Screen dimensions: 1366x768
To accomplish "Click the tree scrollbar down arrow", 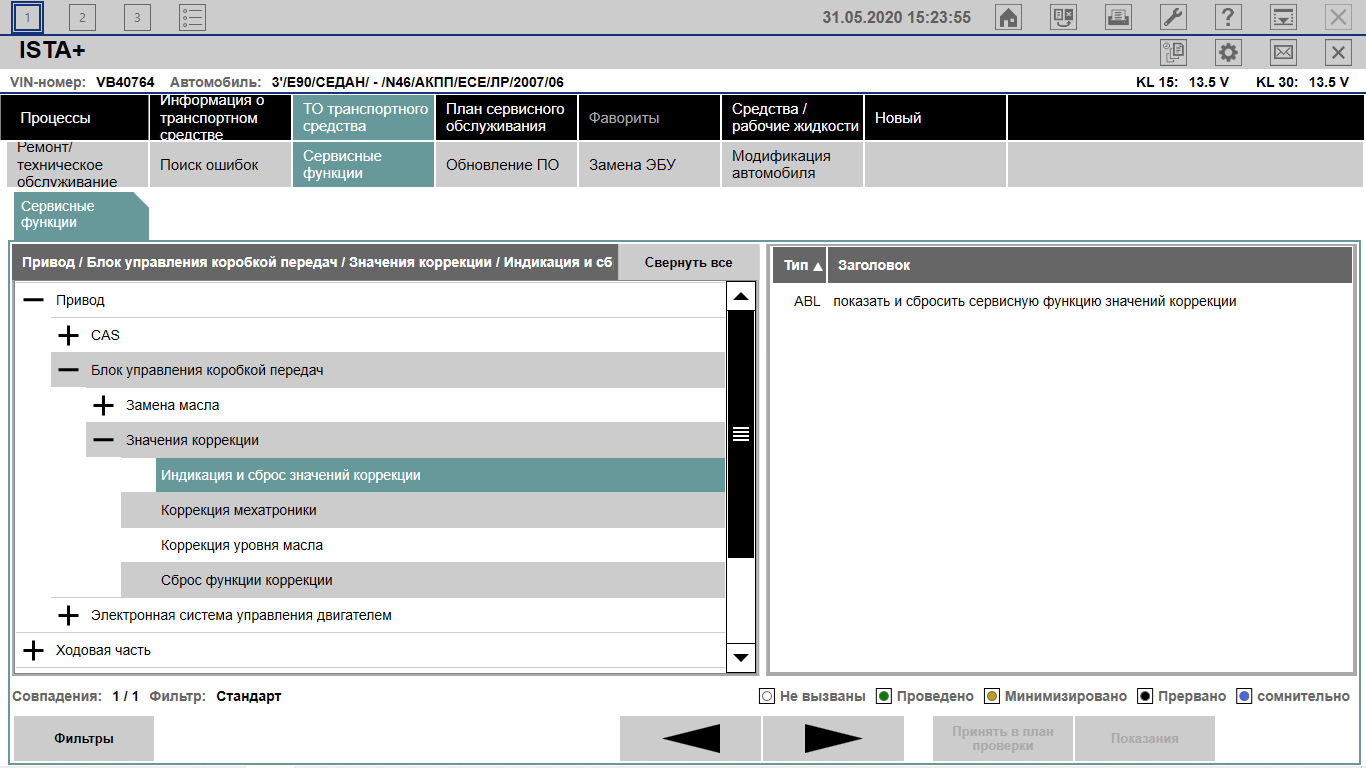I will [x=741, y=657].
